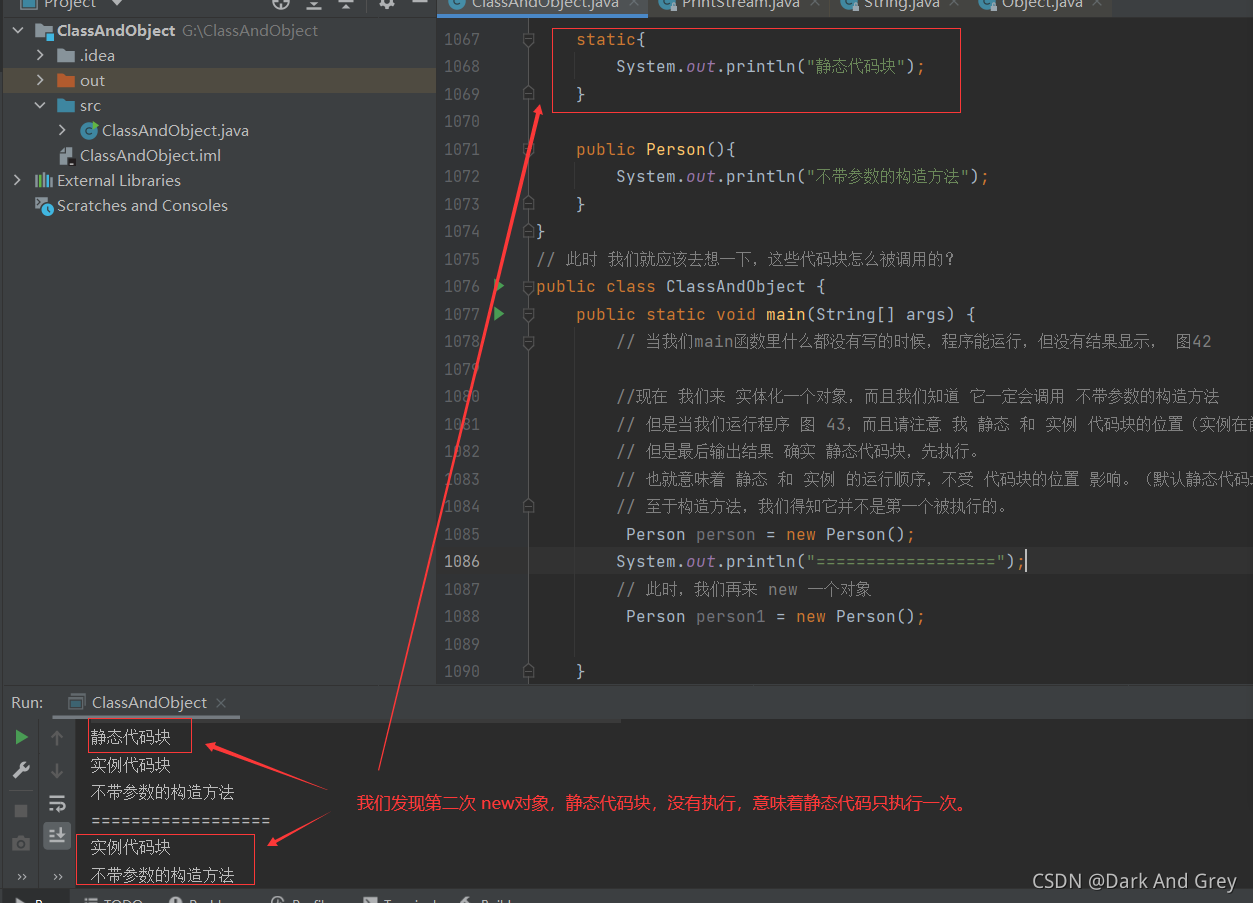Click the 'Run:' panel label
Screen dimensions: 1253x903
(27, 703)
